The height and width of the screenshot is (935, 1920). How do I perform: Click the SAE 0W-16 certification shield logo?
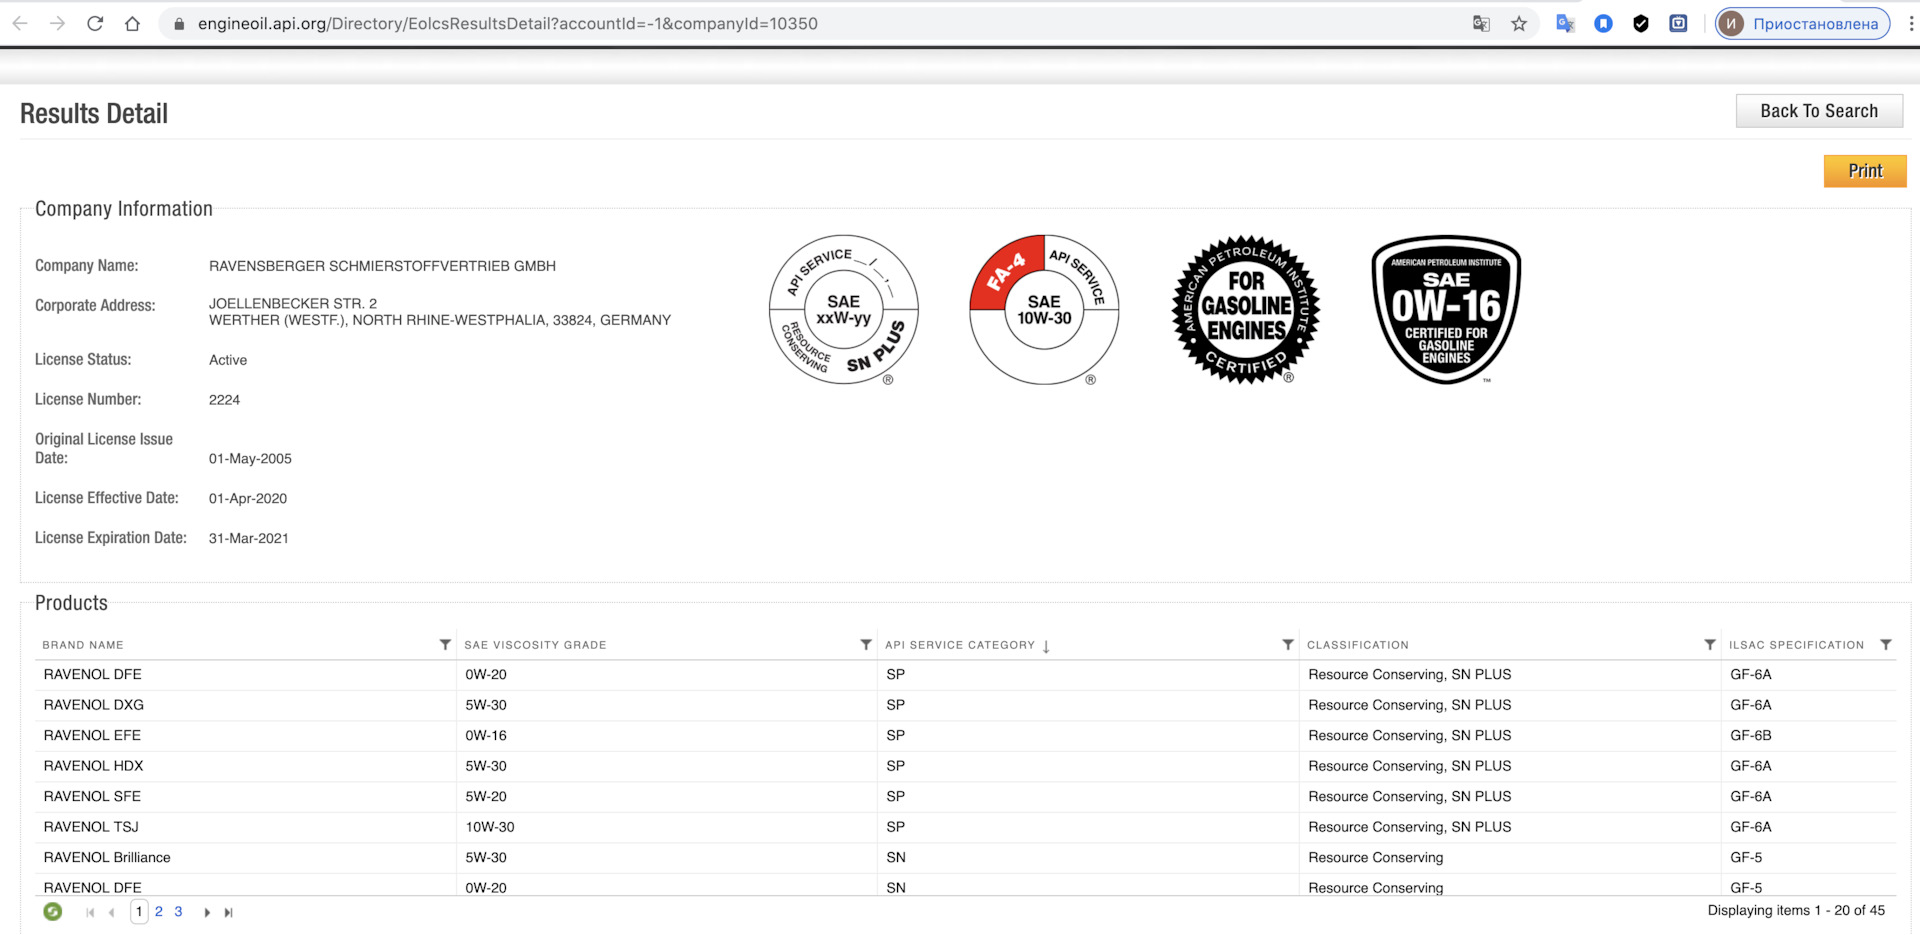(1446, 309)
